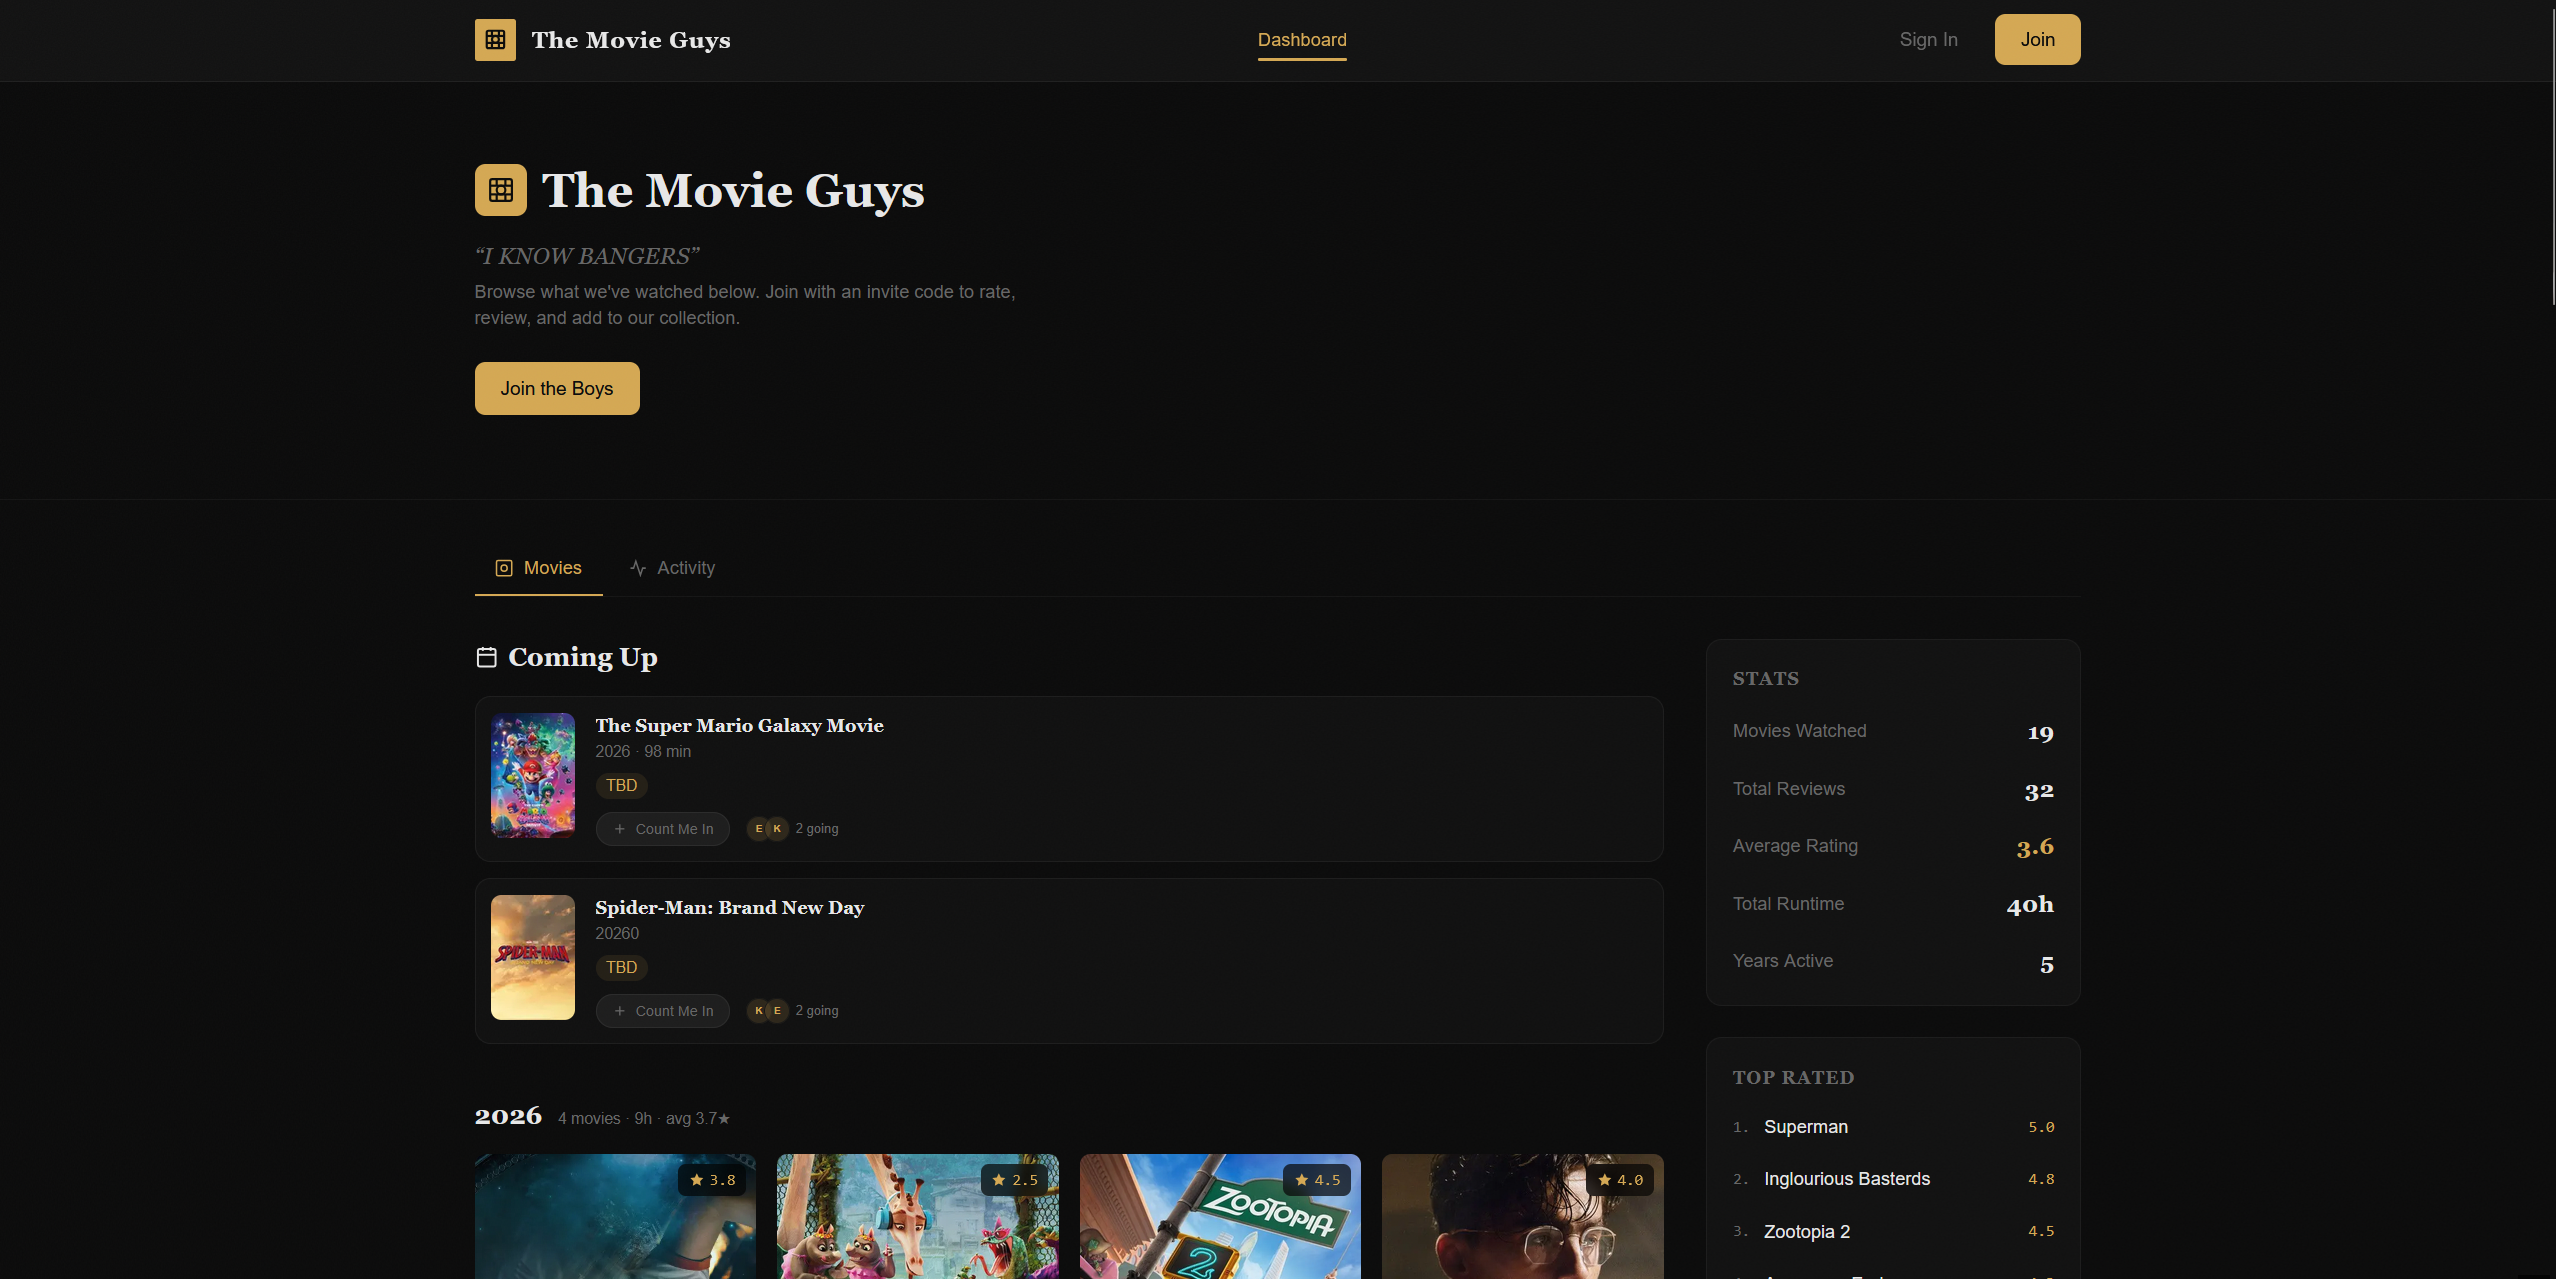Image resolution: width=2556 pixels, height=1279 pixels.
Task: Click the 4.5 star rating badge
Action: click(1317, 1180)
